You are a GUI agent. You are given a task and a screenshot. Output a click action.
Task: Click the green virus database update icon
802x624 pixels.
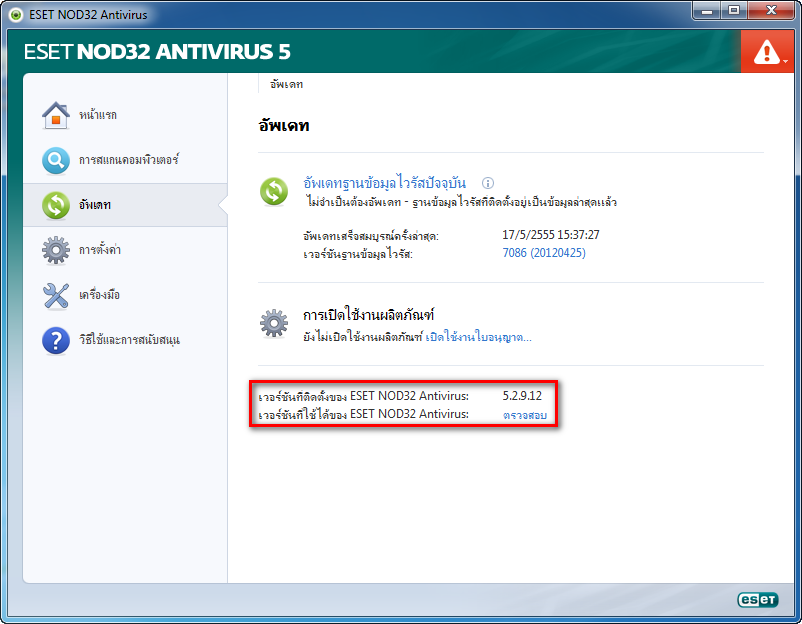pos(273,191)
